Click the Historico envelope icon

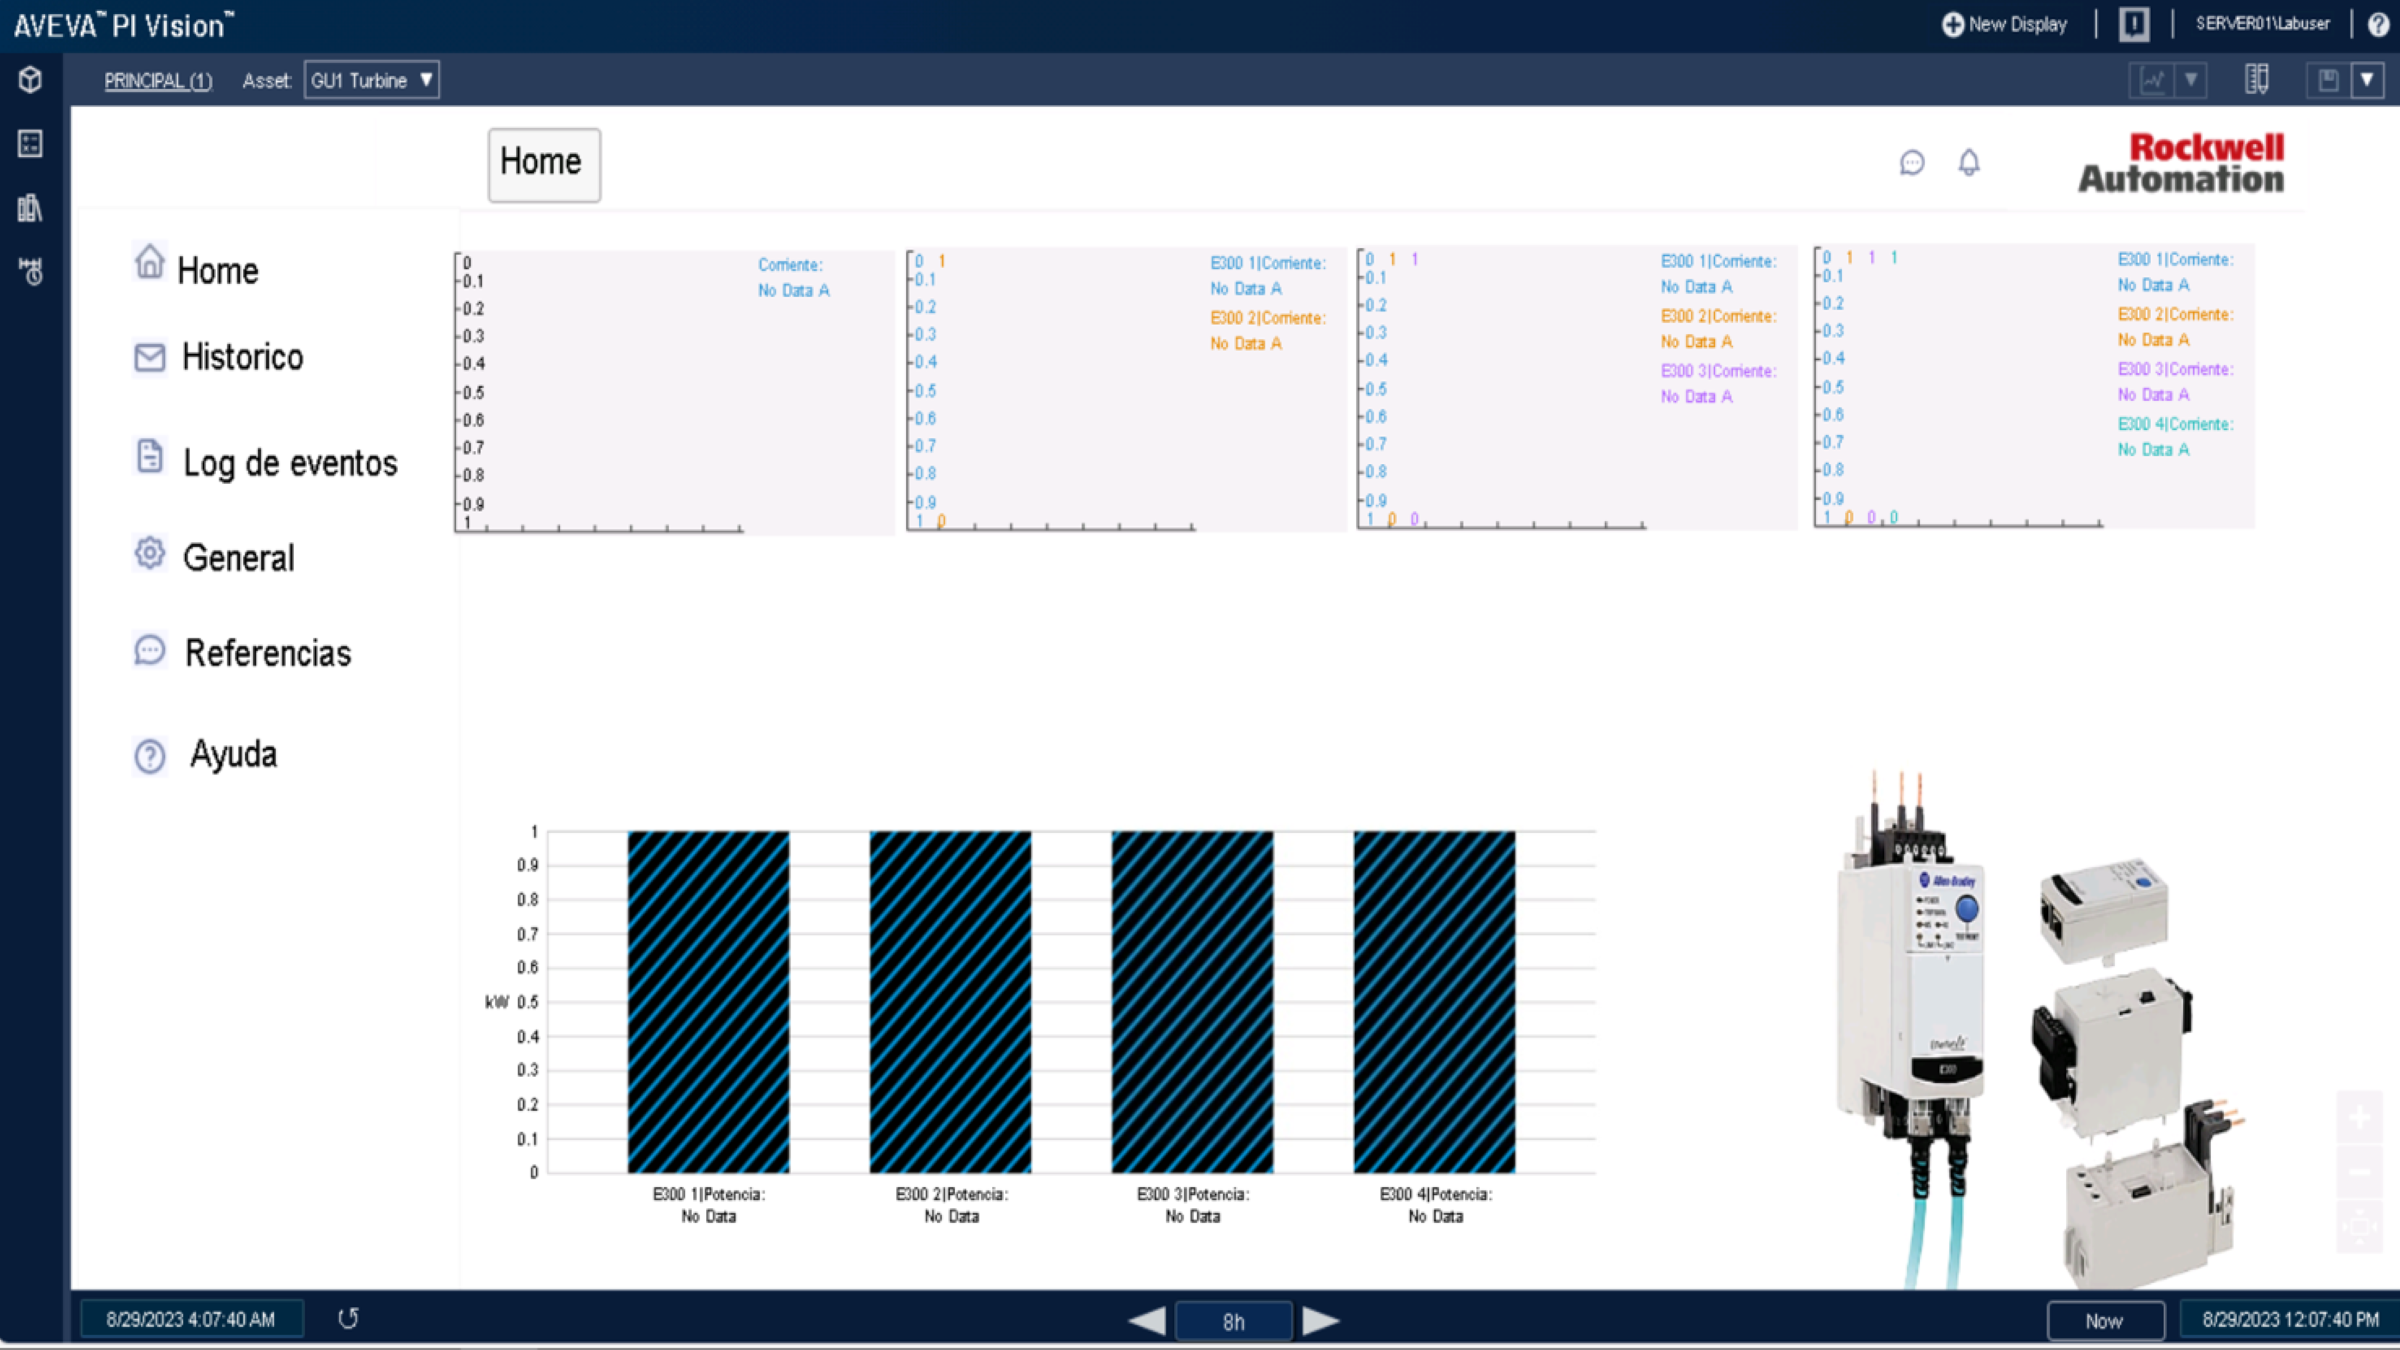coord(149,357)
